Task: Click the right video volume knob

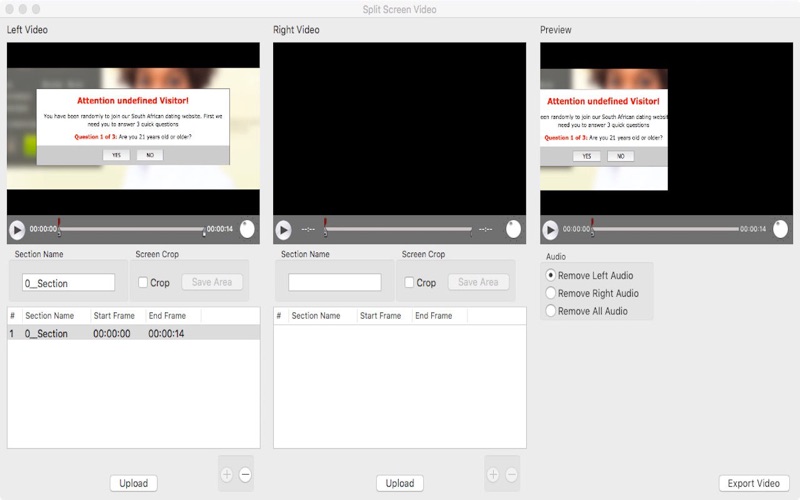Action: [x=512, y=229]
